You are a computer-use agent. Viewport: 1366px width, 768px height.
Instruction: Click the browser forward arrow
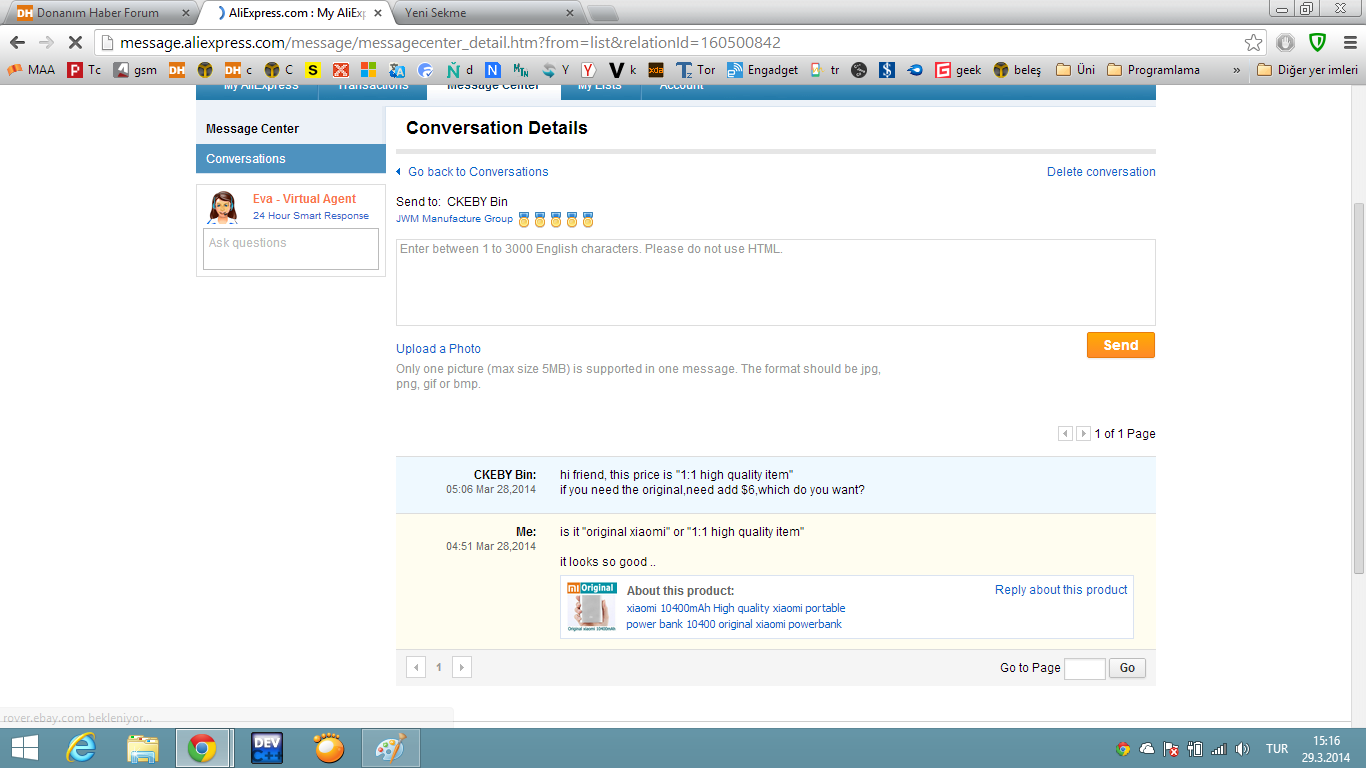46,43
